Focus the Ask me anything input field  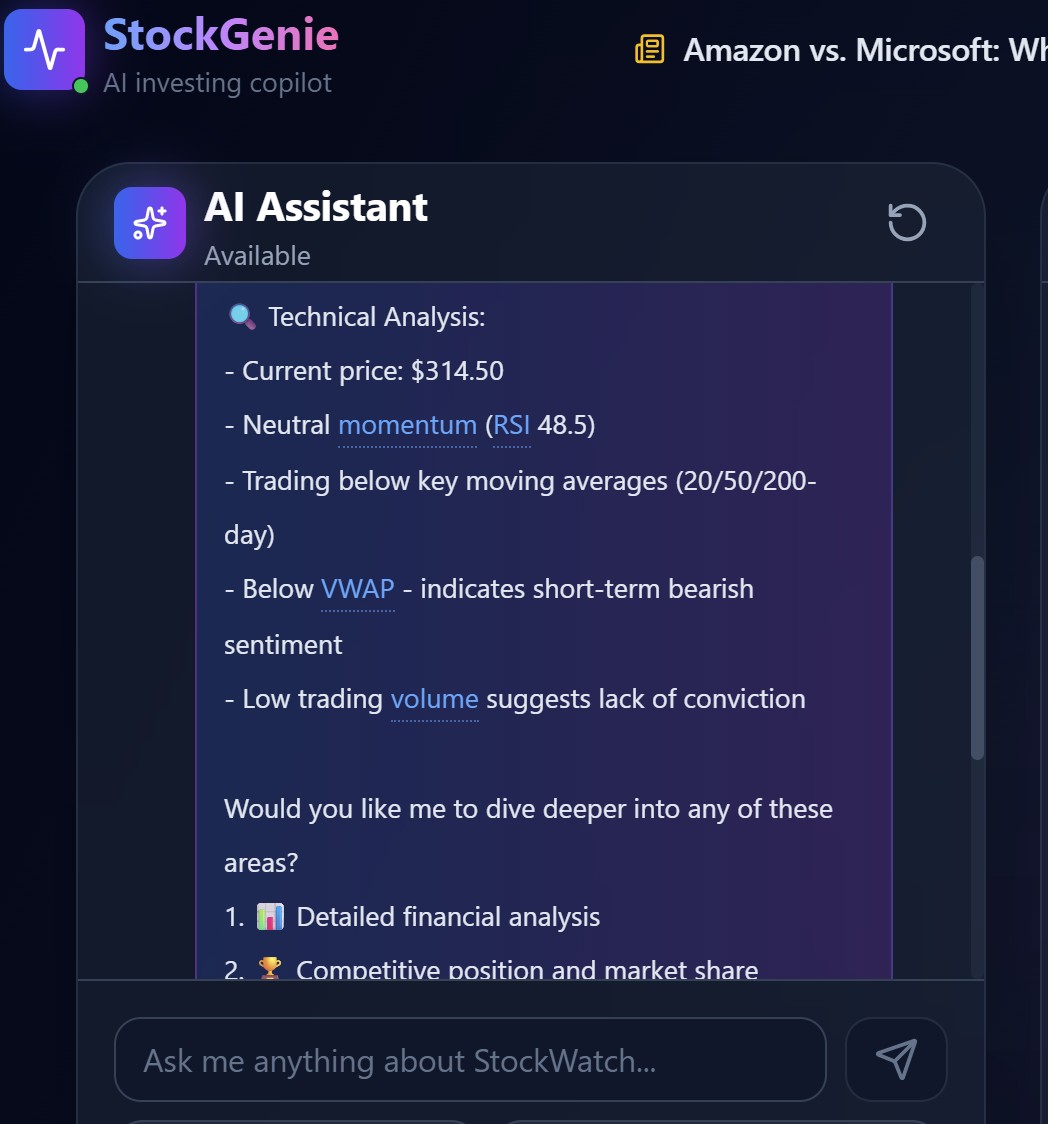(x=470, y=1060)
